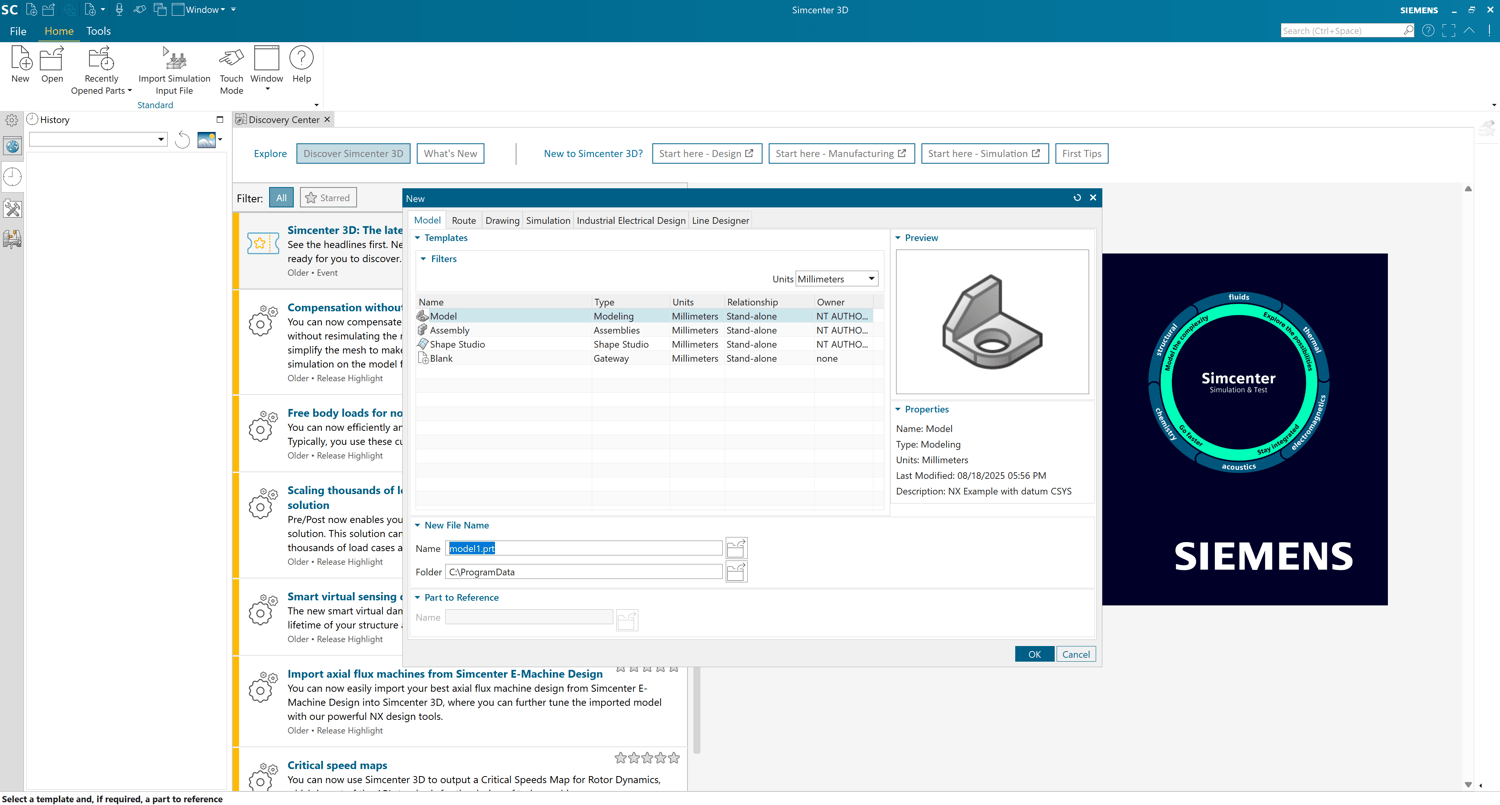Select the All filter in Discovery Center
This screenshot has height=805, width=1500.
(281, 198)
